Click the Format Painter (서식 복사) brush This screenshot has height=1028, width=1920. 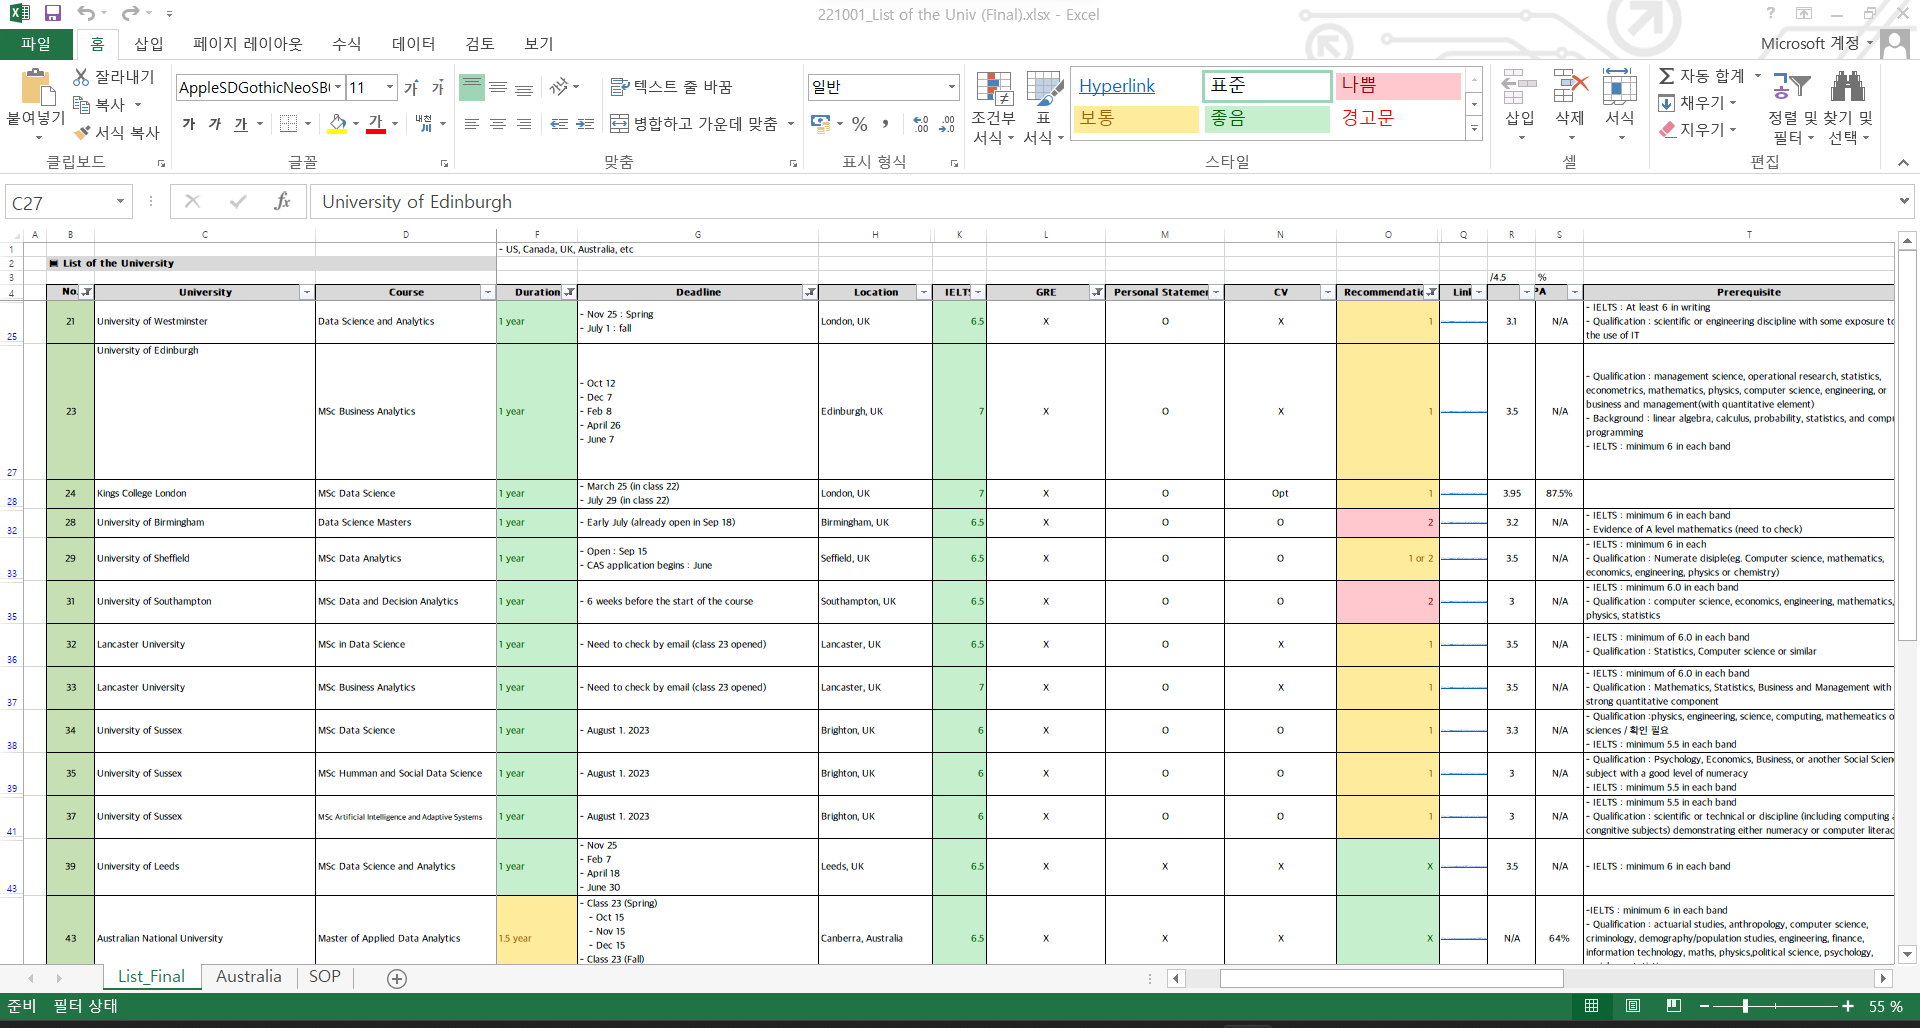[x=82, y=132]
